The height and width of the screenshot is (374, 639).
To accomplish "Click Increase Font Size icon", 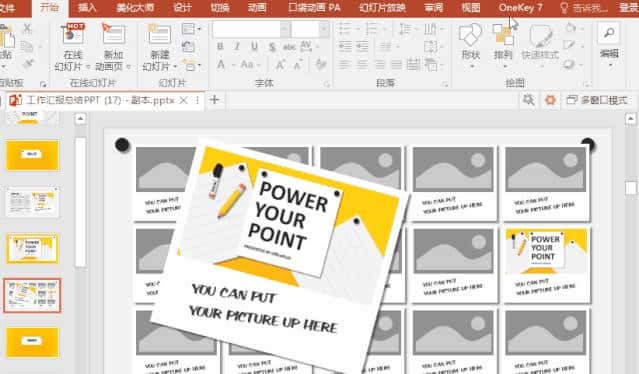I will click(x=280, y=64).
